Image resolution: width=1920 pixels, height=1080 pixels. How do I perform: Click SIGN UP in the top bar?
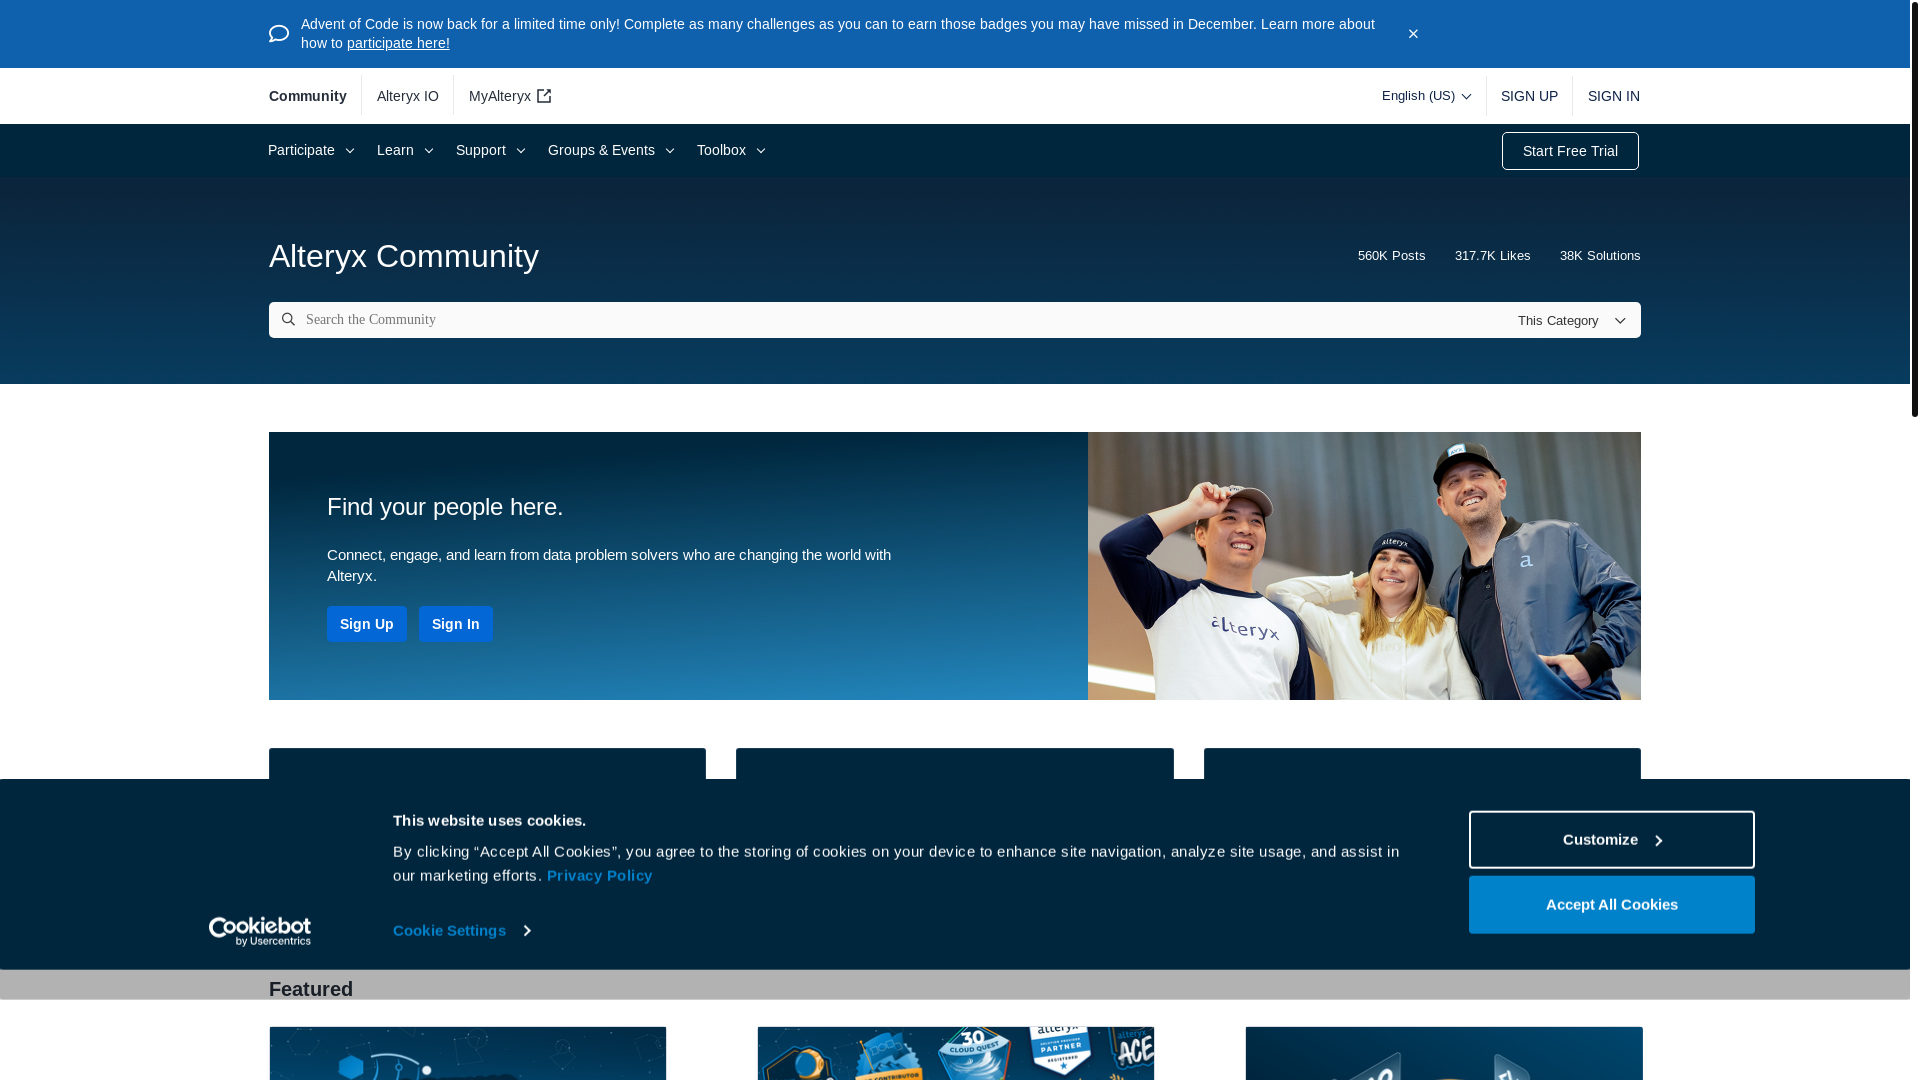pos(1529,96)
